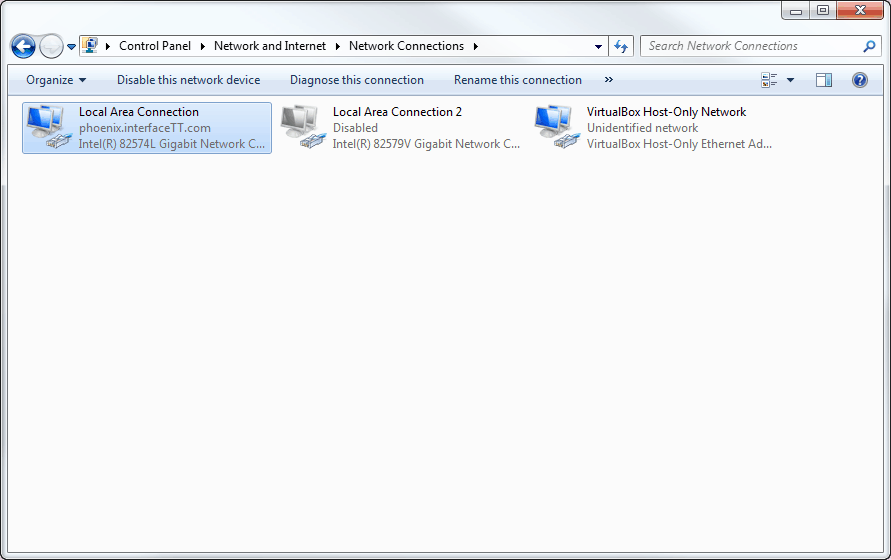The height and width of the screenshot is (560, 891).
Task: Expand the arrow after Network Connections breadcrumb
Action: pyautogui.click(x=476, y=46)
